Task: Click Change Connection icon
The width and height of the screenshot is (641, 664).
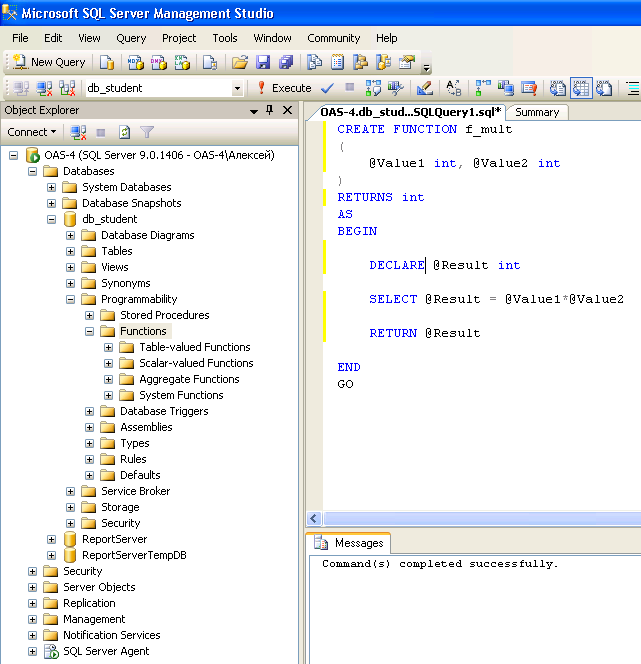Action: tap(67, 88)
